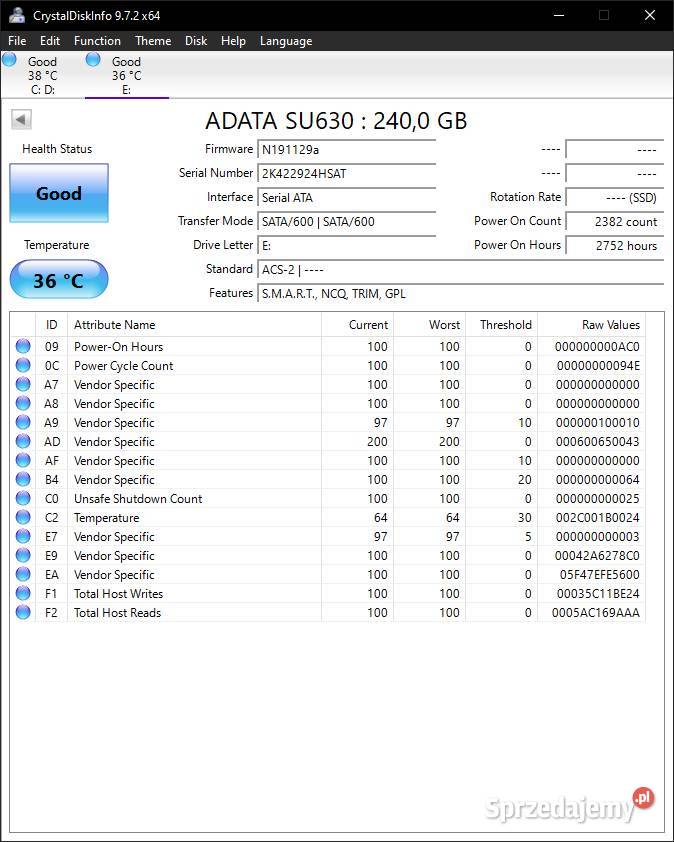Click the Raw Values column header
674x842 pixels.
(x=591, y=325)
